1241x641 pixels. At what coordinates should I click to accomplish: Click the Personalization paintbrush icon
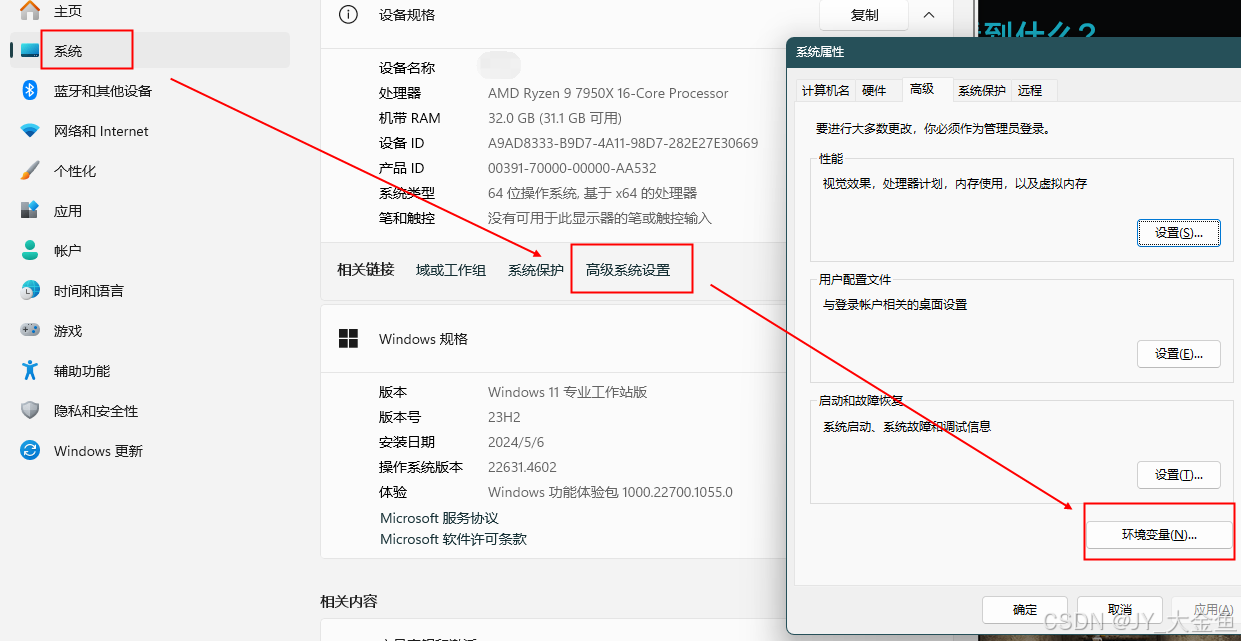point(30,170)
